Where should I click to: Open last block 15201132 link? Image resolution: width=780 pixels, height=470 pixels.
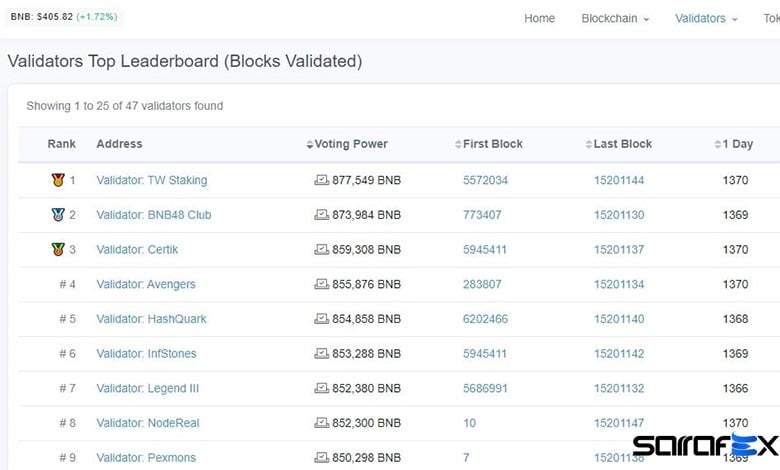619,388
